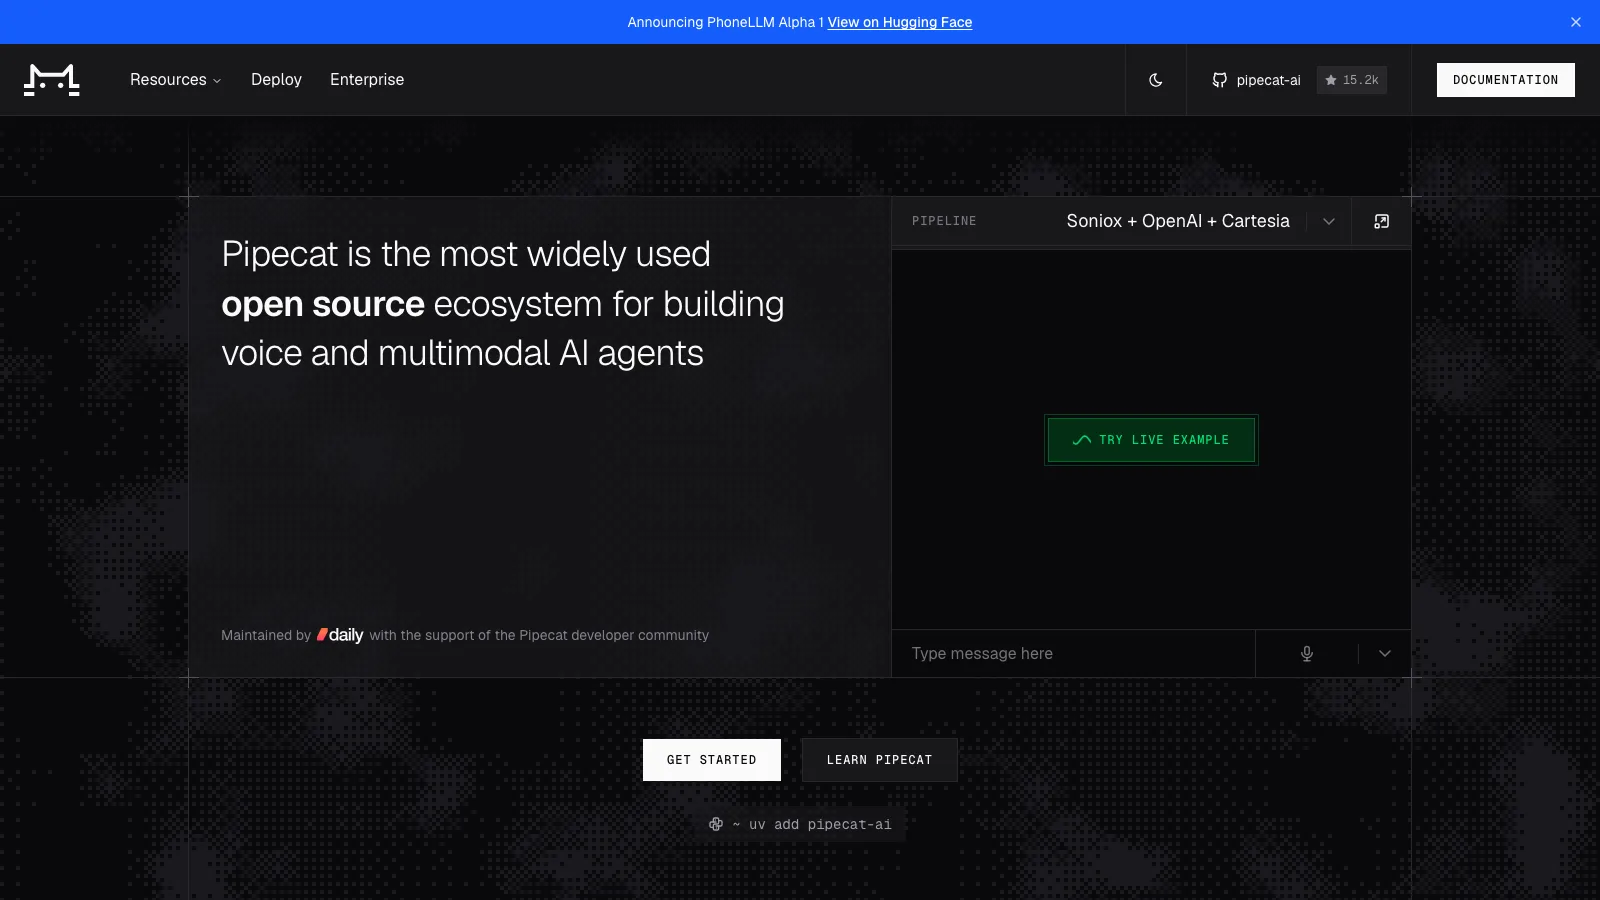The image size is (1600, 900).
Task: Open the pipecat-ai GitHub repository link
Action: pos(1256,80)
